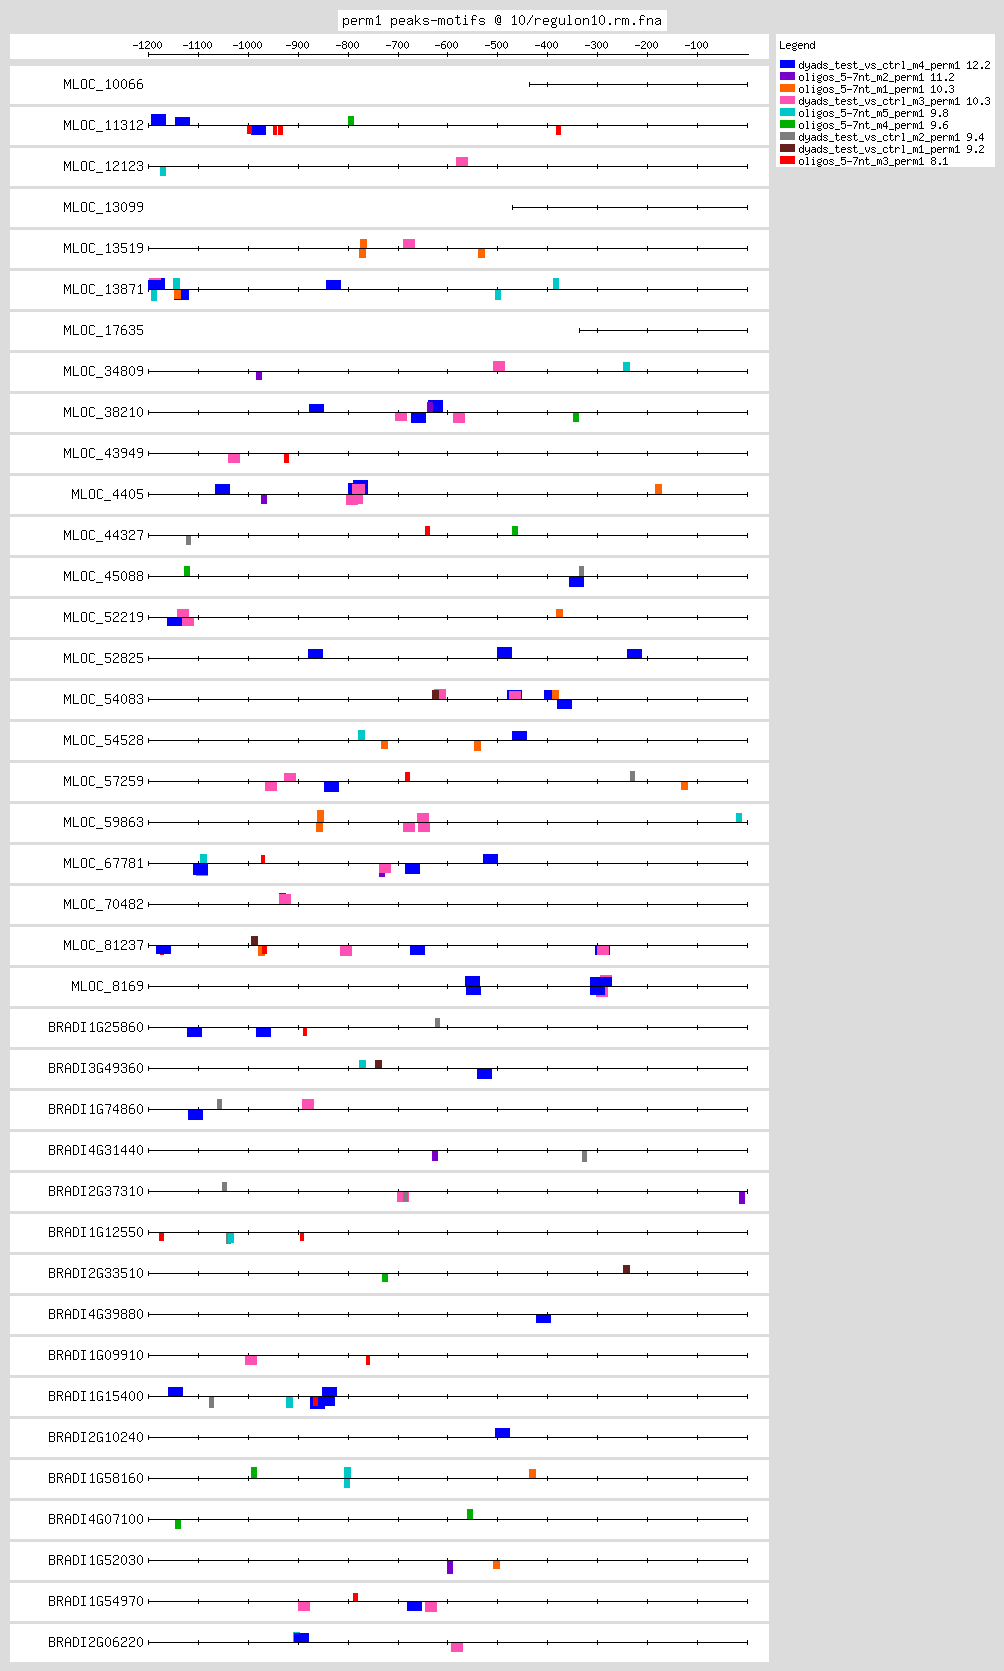Viewport: 1004px width, 1671px height.
Task: Click the -600 position on the axis
Action: pyautogui.click(x=447, y=46)
